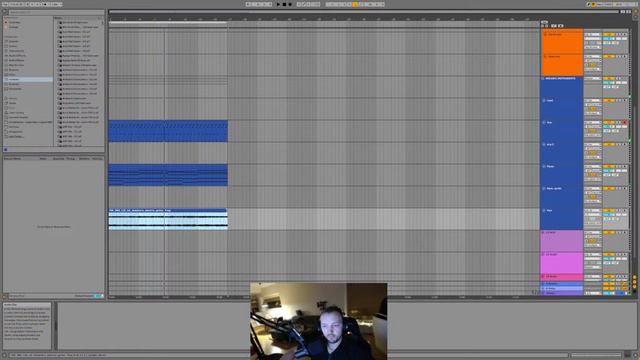Select the highlighted Samples category
640x360 pixels.
click(28, 79)
